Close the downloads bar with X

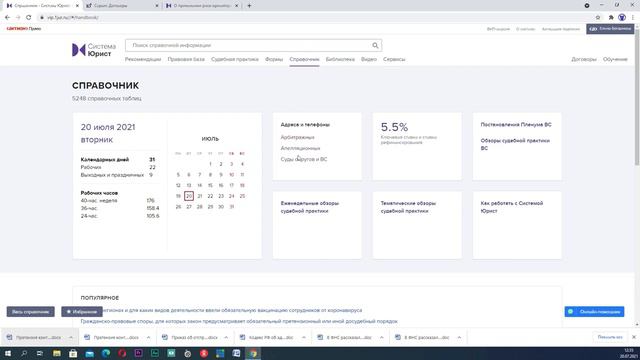click(633, 337)
